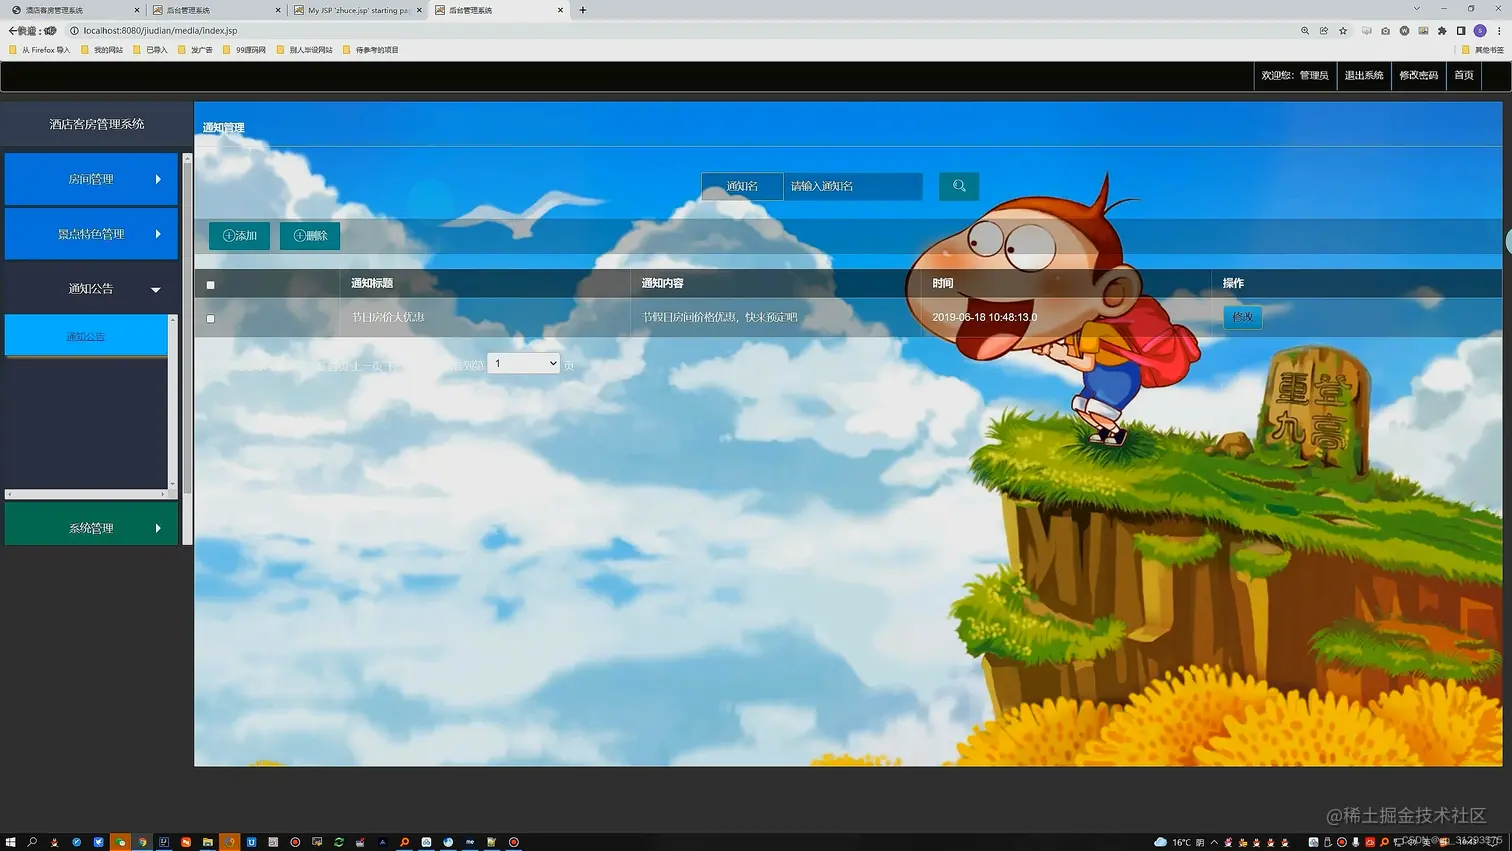Bookmark this page with the star icon
Image resolution: width=1512 pixels, height=851 pixels.
pos(1343,31)
